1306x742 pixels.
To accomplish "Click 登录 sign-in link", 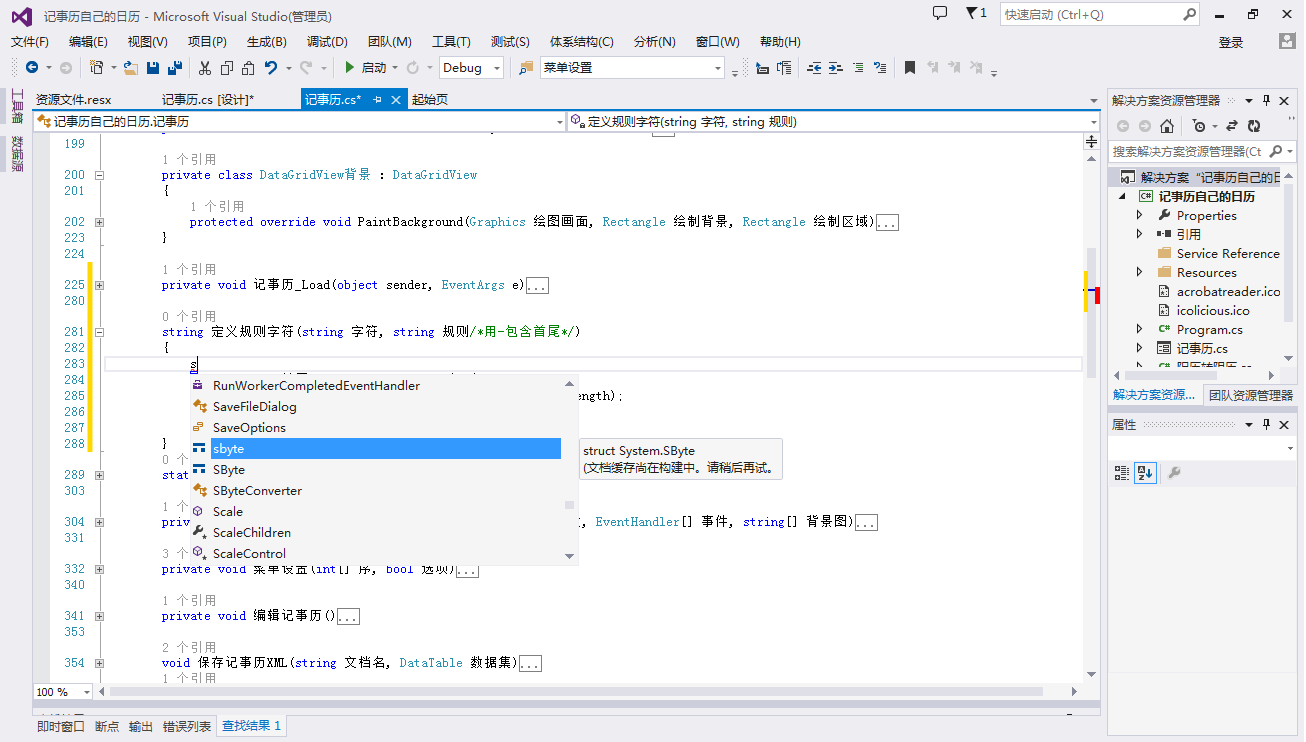I will click(1230, 42).
